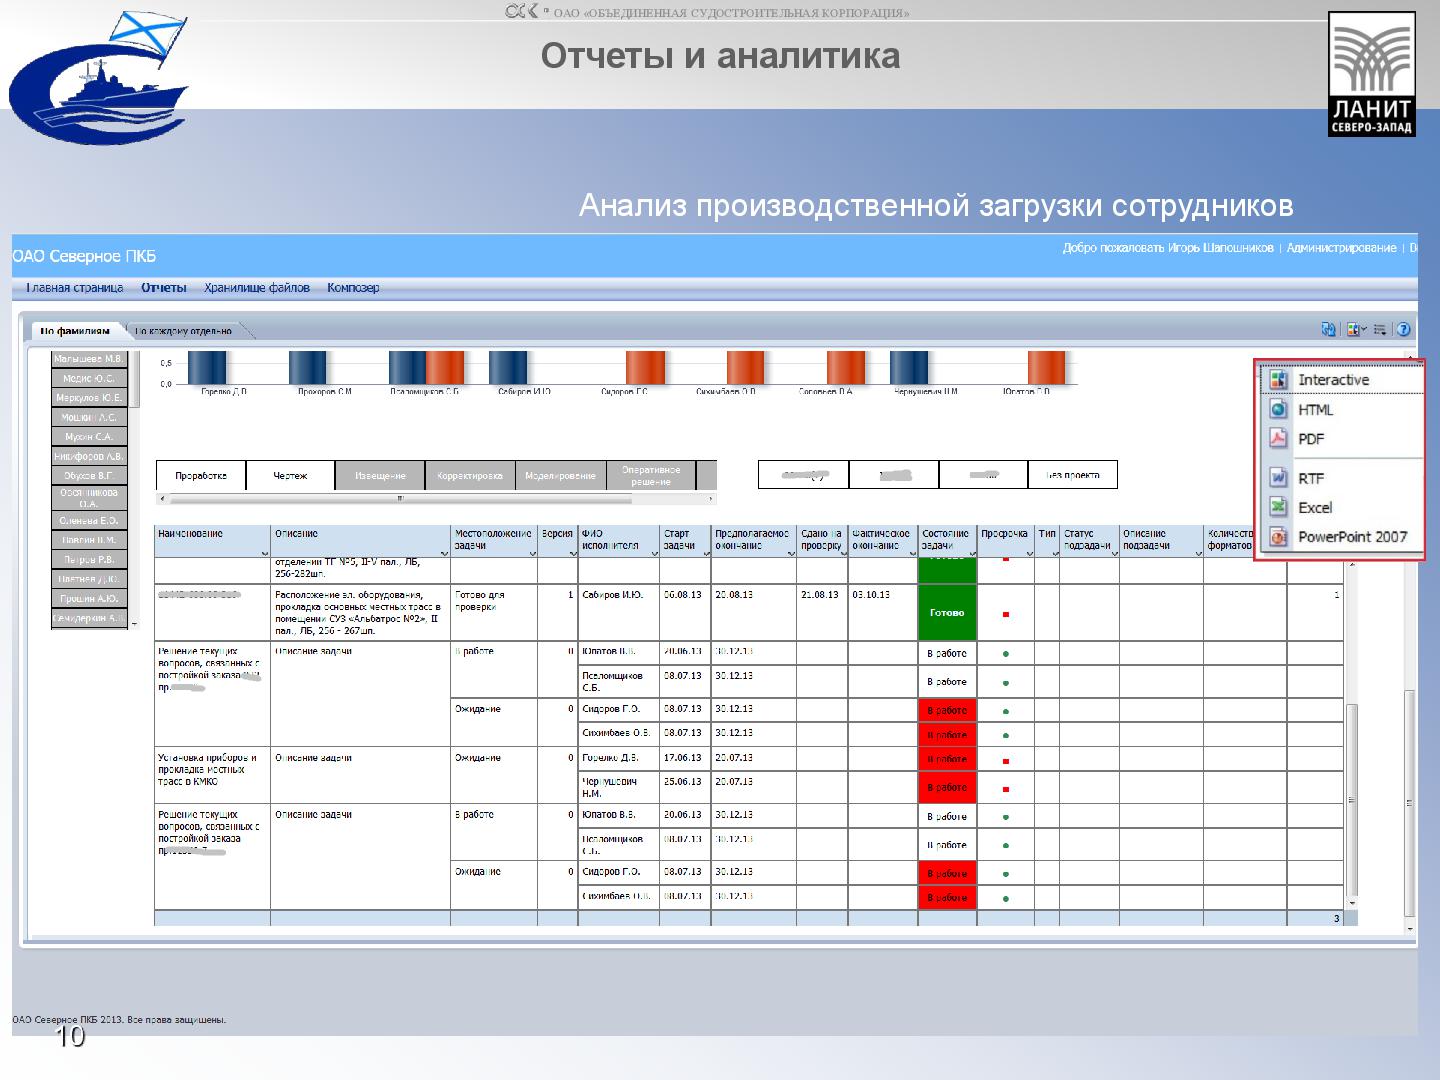Open the help question-mark icon

[x=1403, y=330]
